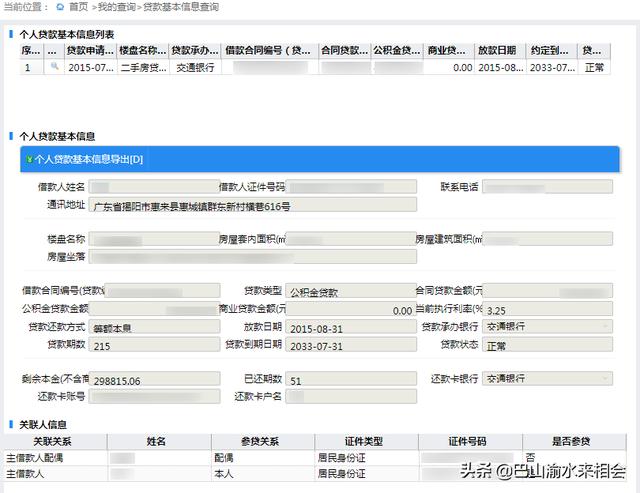Click the 放款日期 field showing 2015-08-31

tap(351, 327)
